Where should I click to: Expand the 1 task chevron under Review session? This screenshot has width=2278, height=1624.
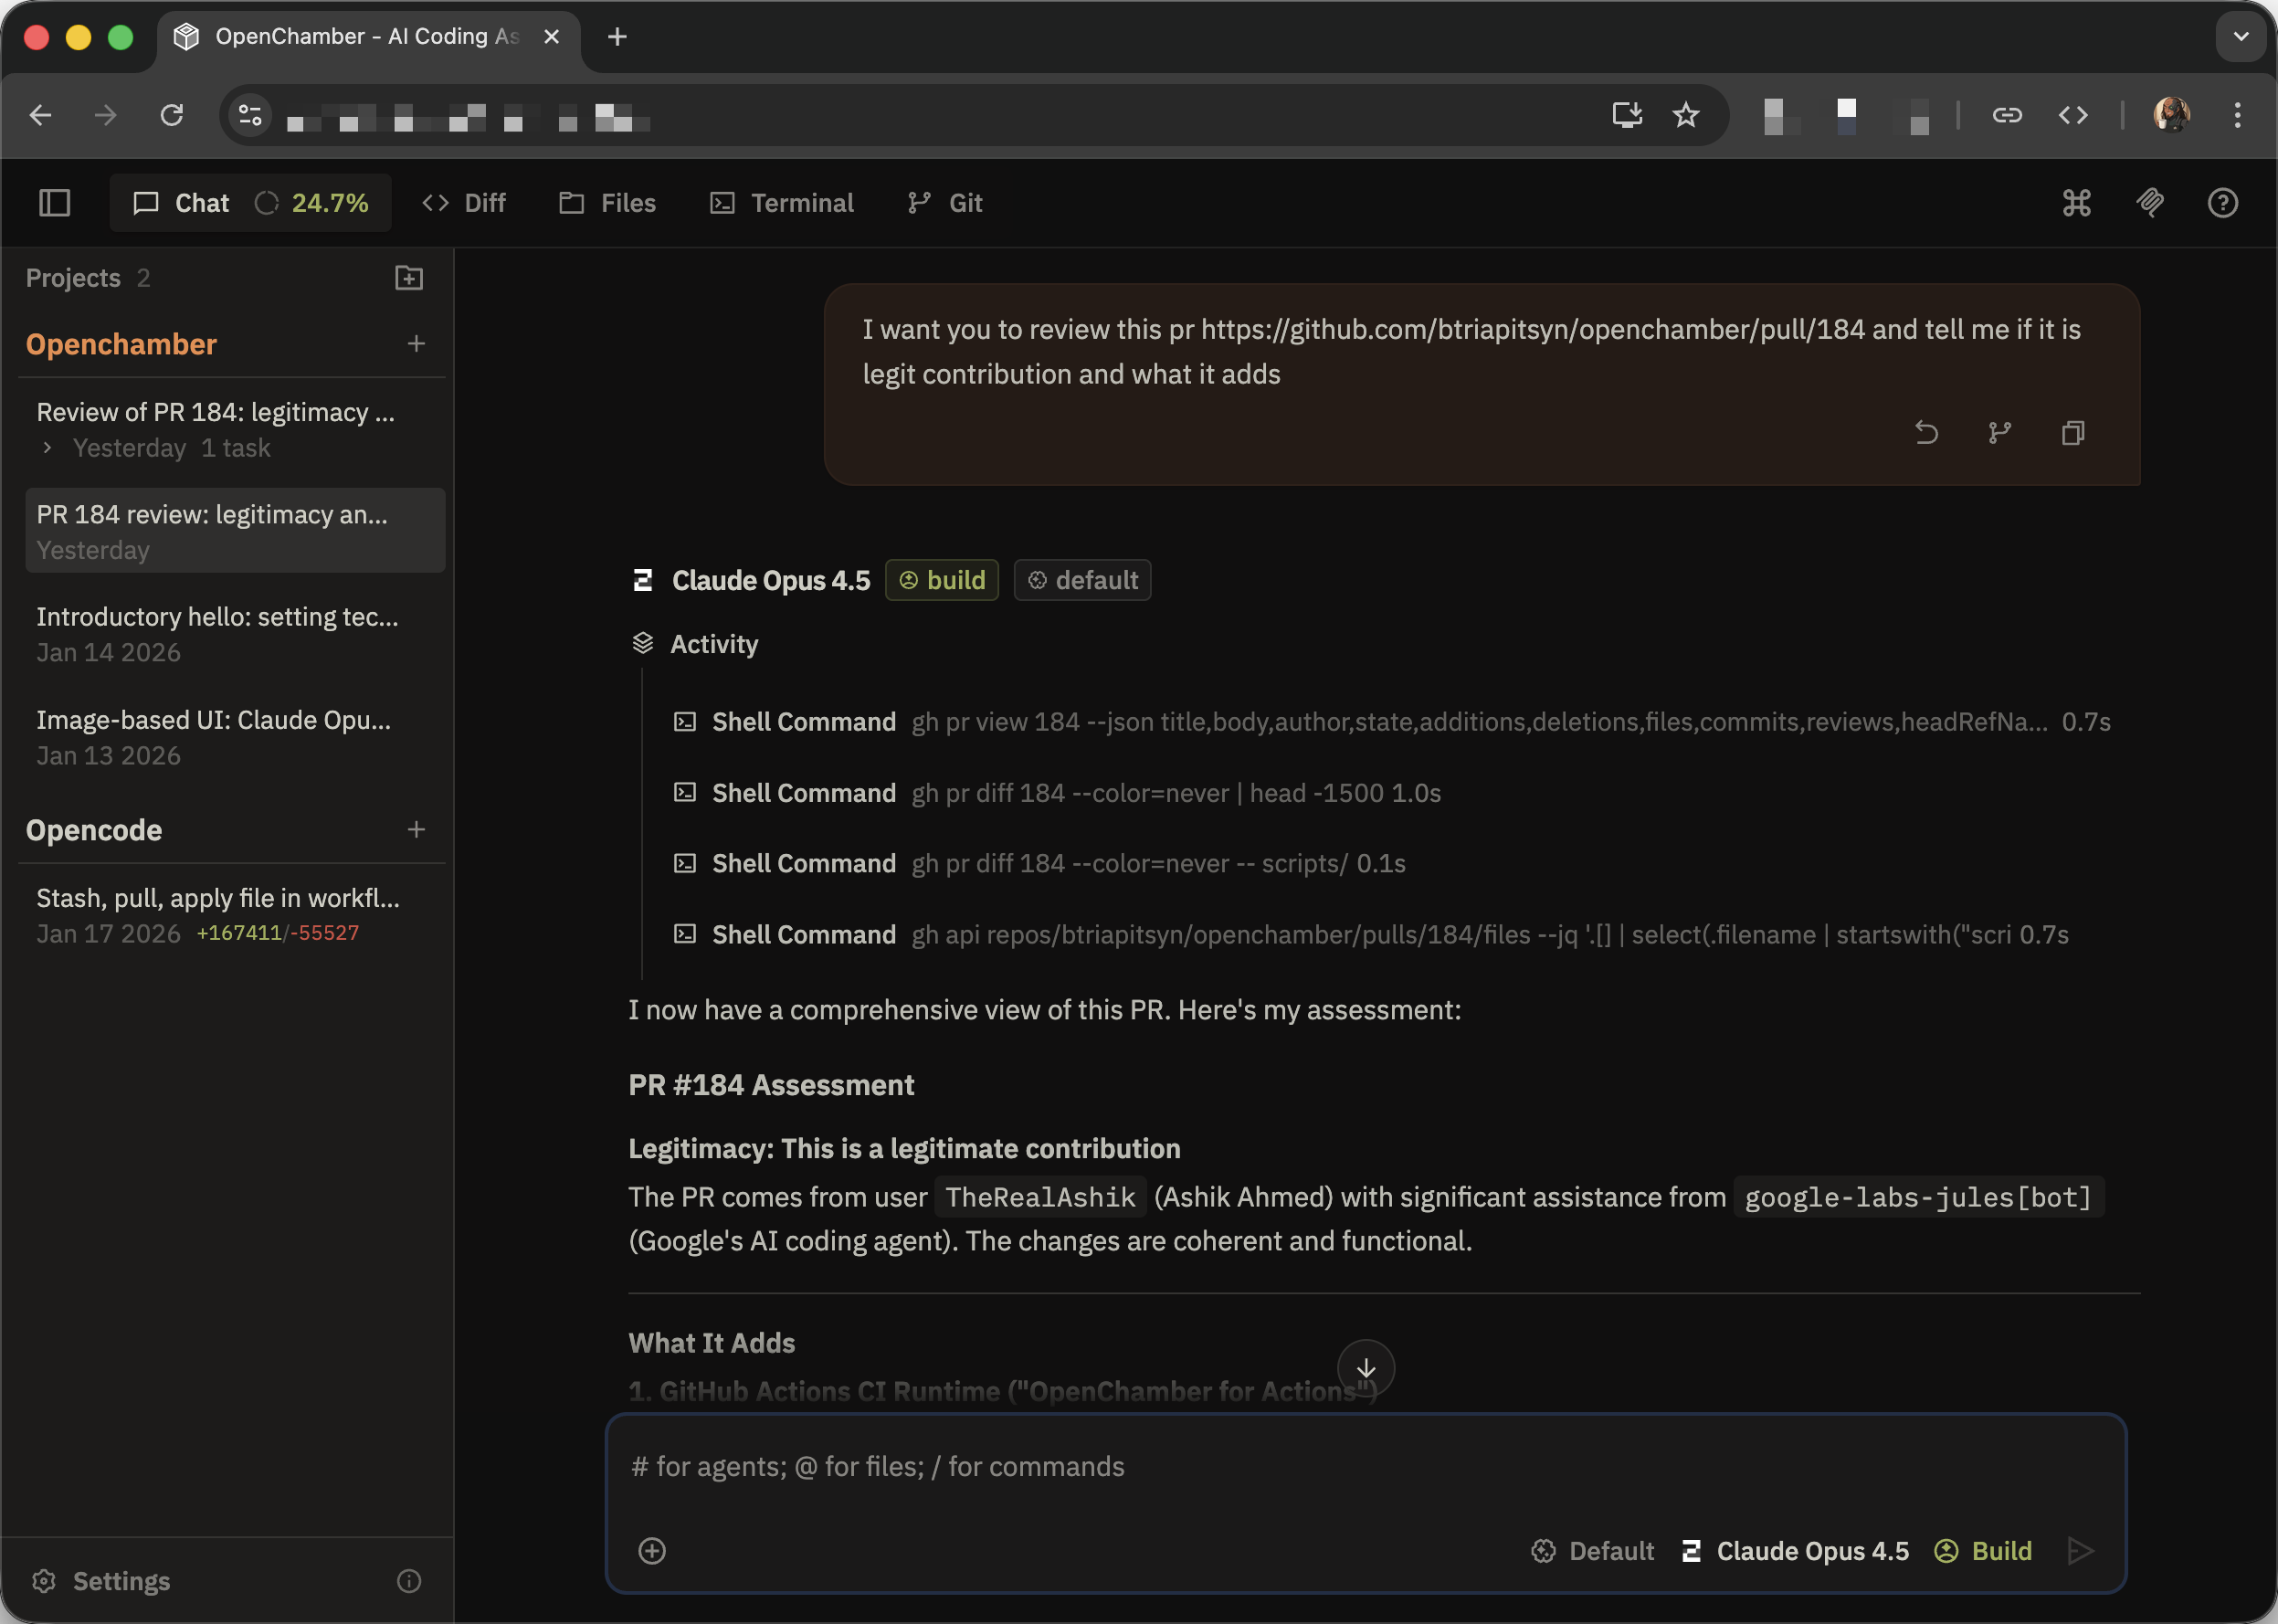click(x=47, y=448)
